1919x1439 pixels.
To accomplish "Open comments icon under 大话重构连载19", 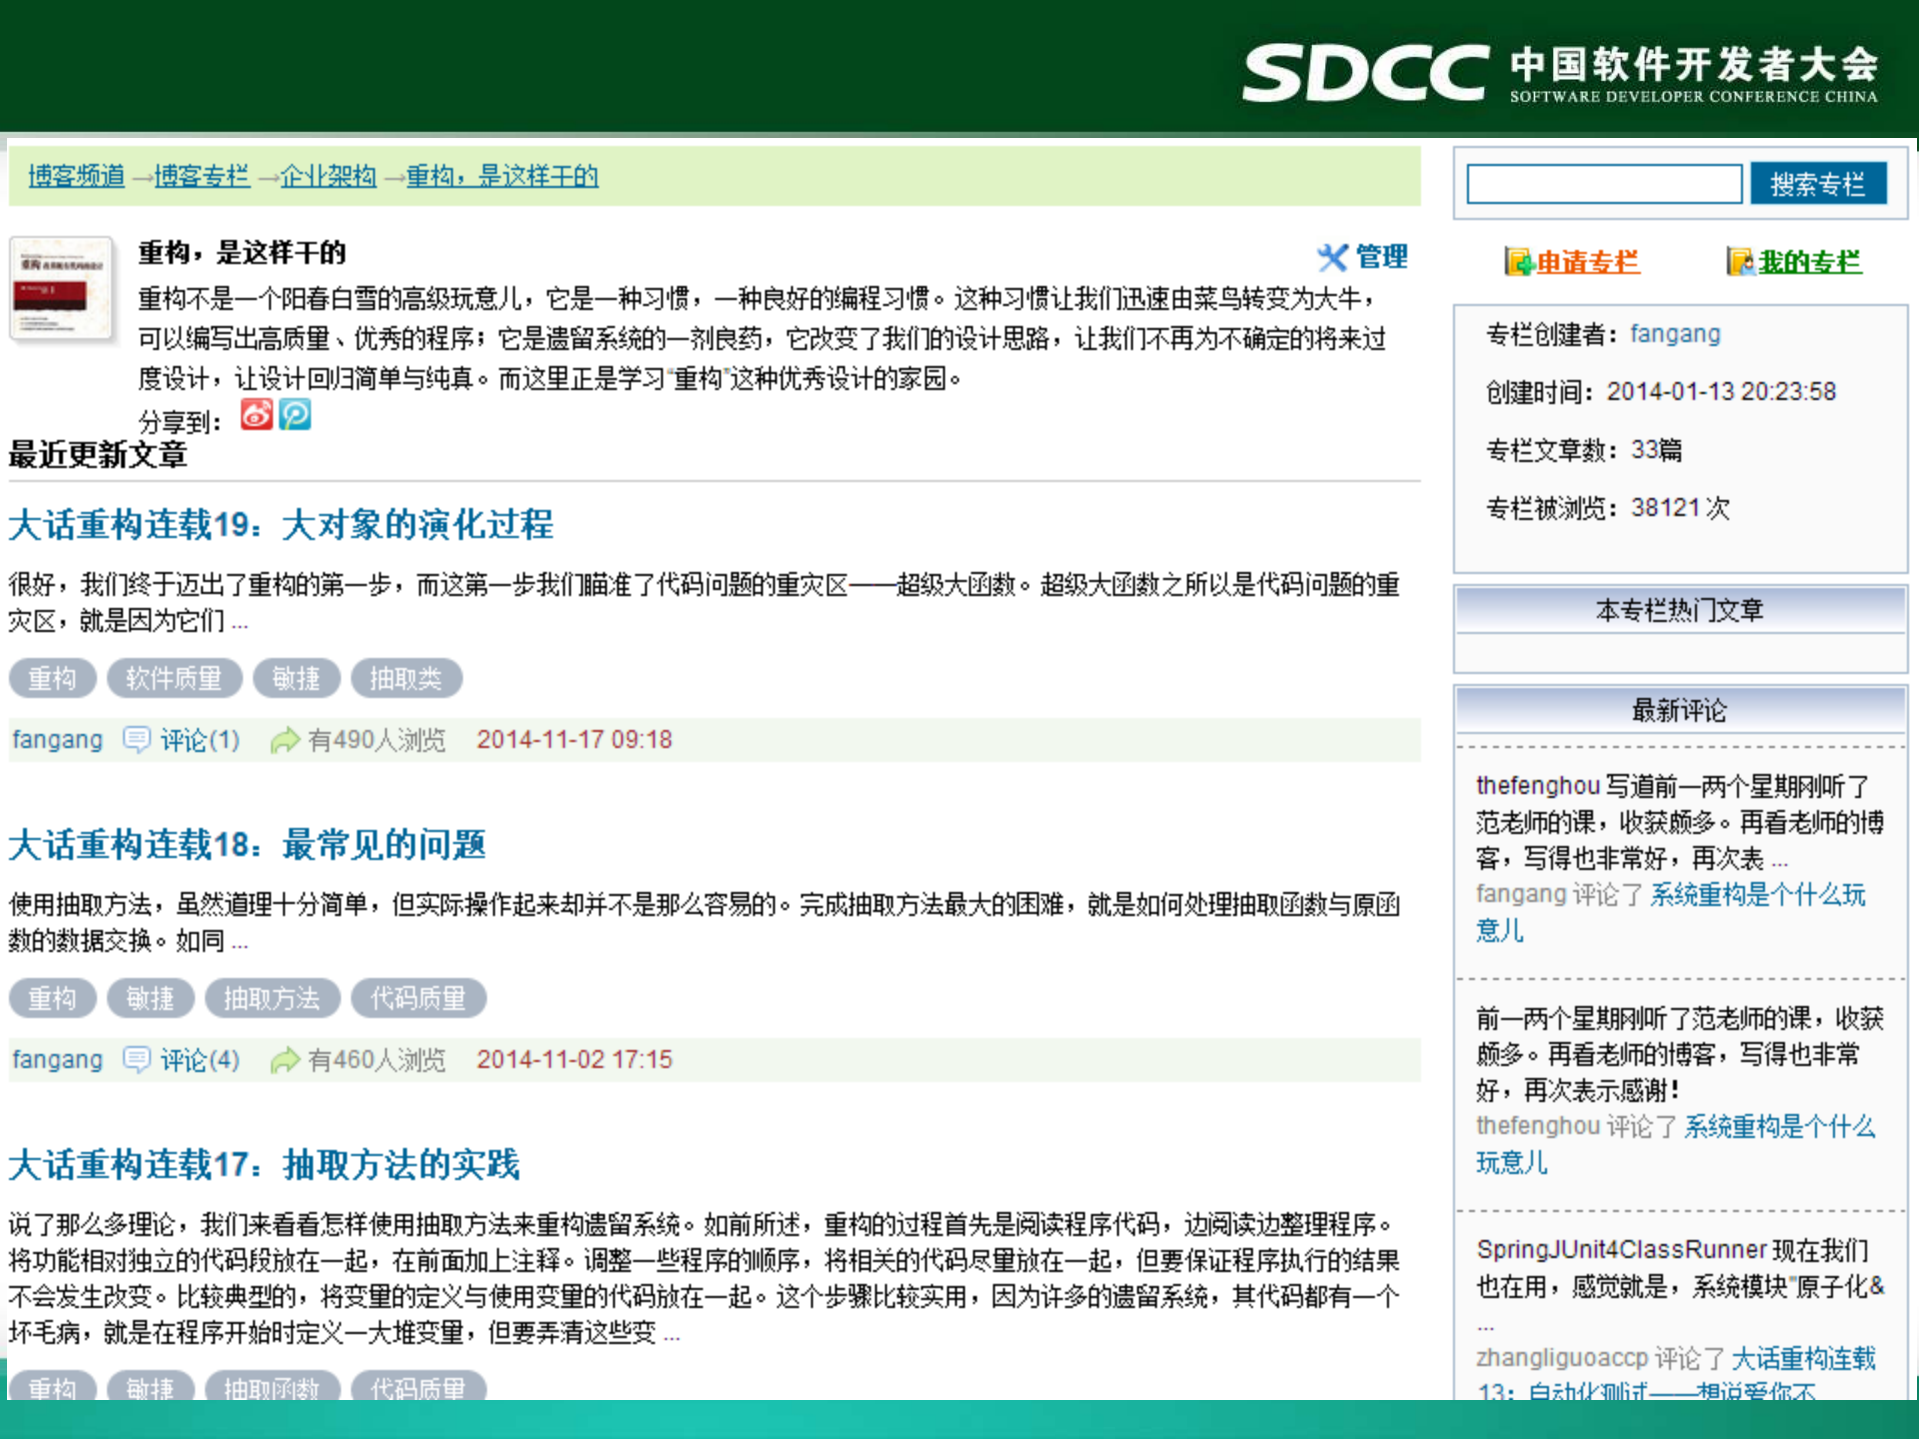I will coord(137,740).
